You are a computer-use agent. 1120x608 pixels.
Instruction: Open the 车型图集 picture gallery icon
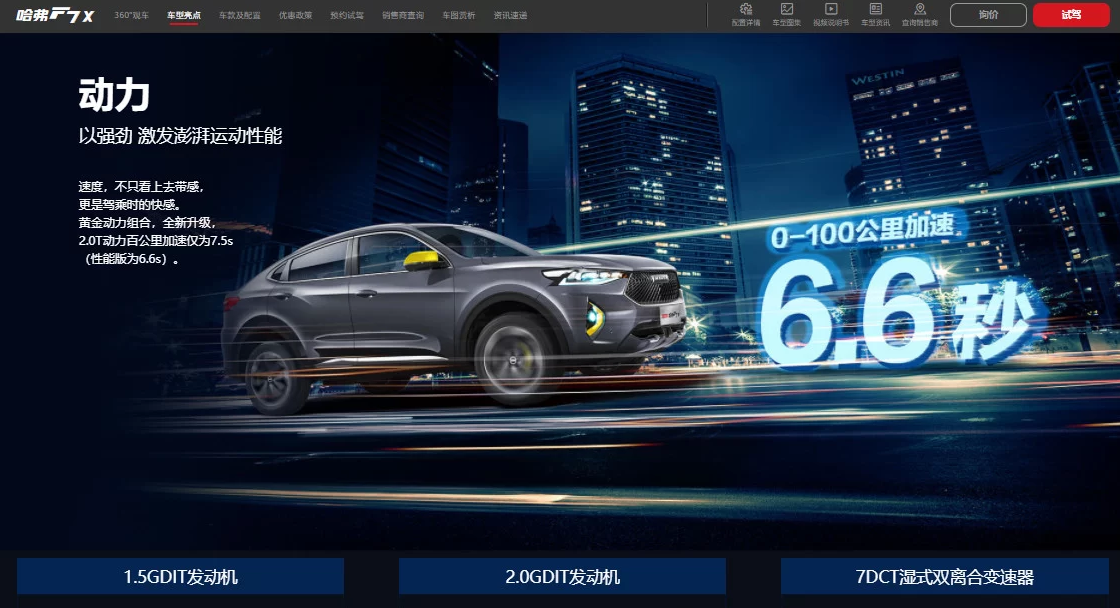(786, 9)
